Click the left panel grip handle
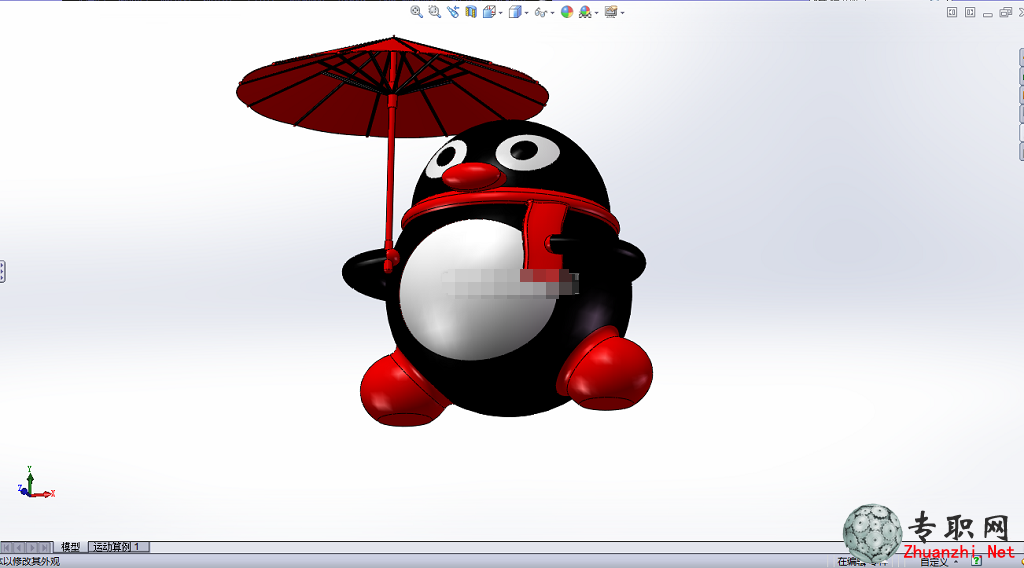The image size is (1024, 568). click(3, 272)
